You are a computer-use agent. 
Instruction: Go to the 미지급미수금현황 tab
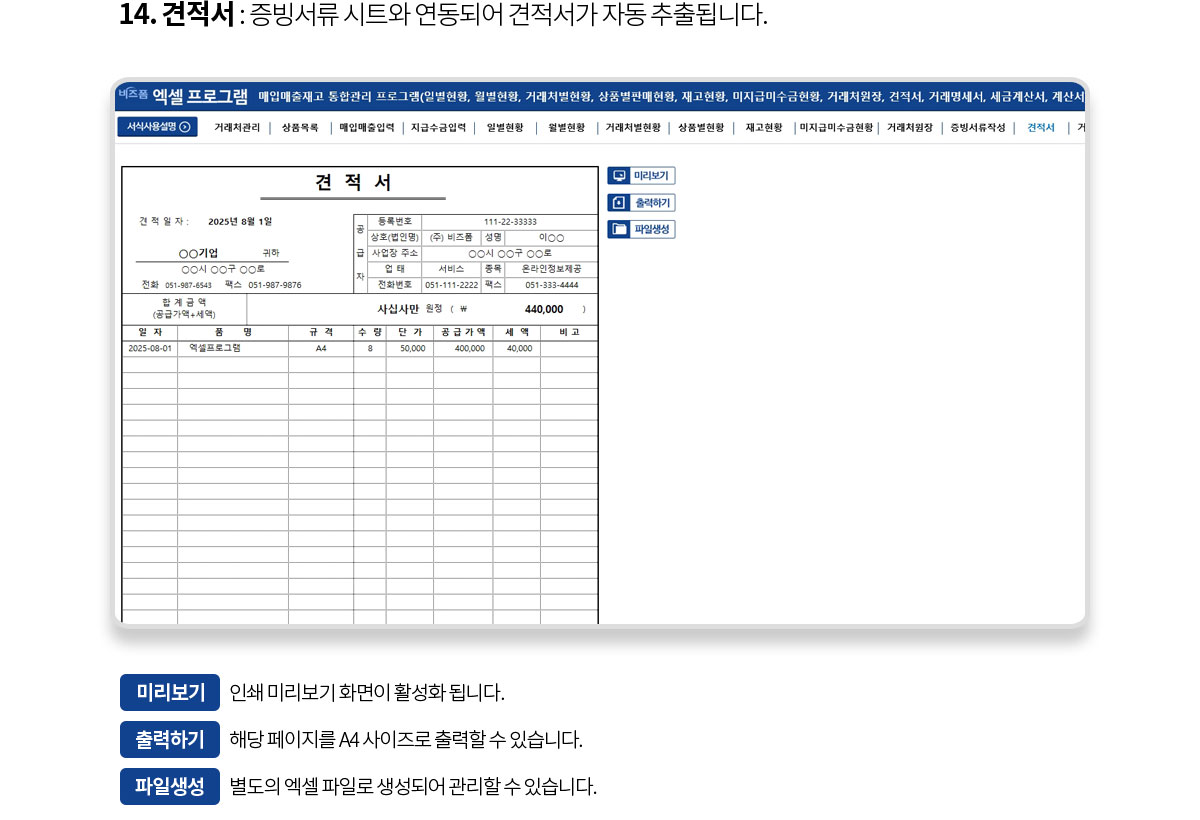tap(836, 128)
